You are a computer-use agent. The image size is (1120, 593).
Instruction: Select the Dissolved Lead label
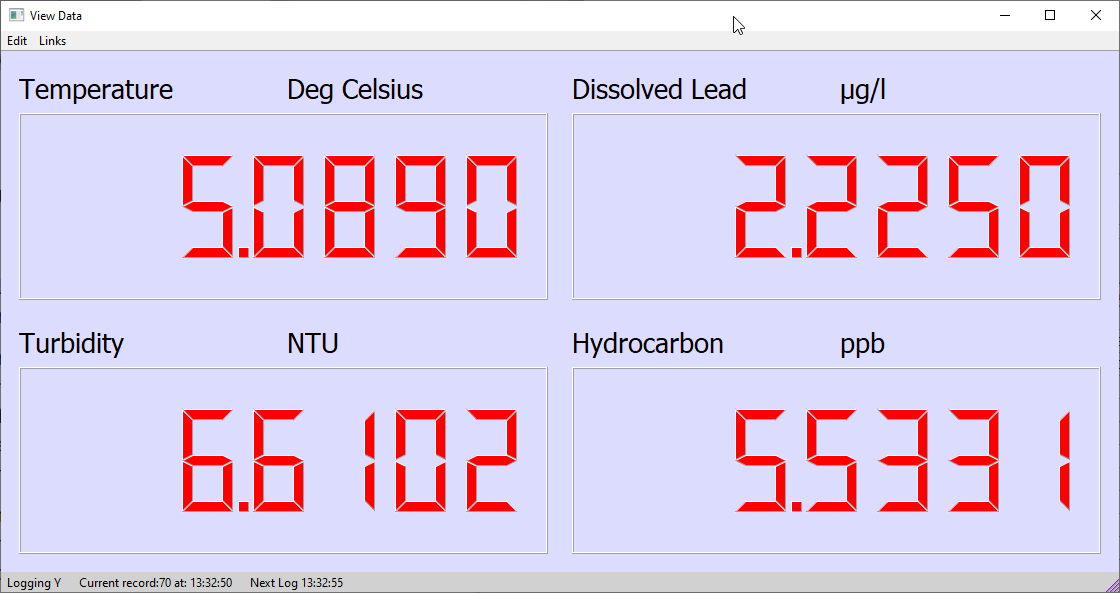tap(659, 90)
